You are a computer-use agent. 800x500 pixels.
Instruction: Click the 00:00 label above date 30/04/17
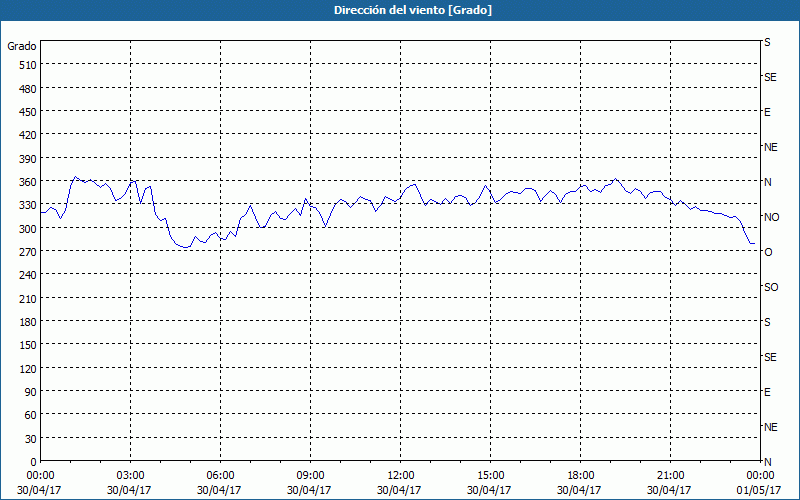click(40, 476)
